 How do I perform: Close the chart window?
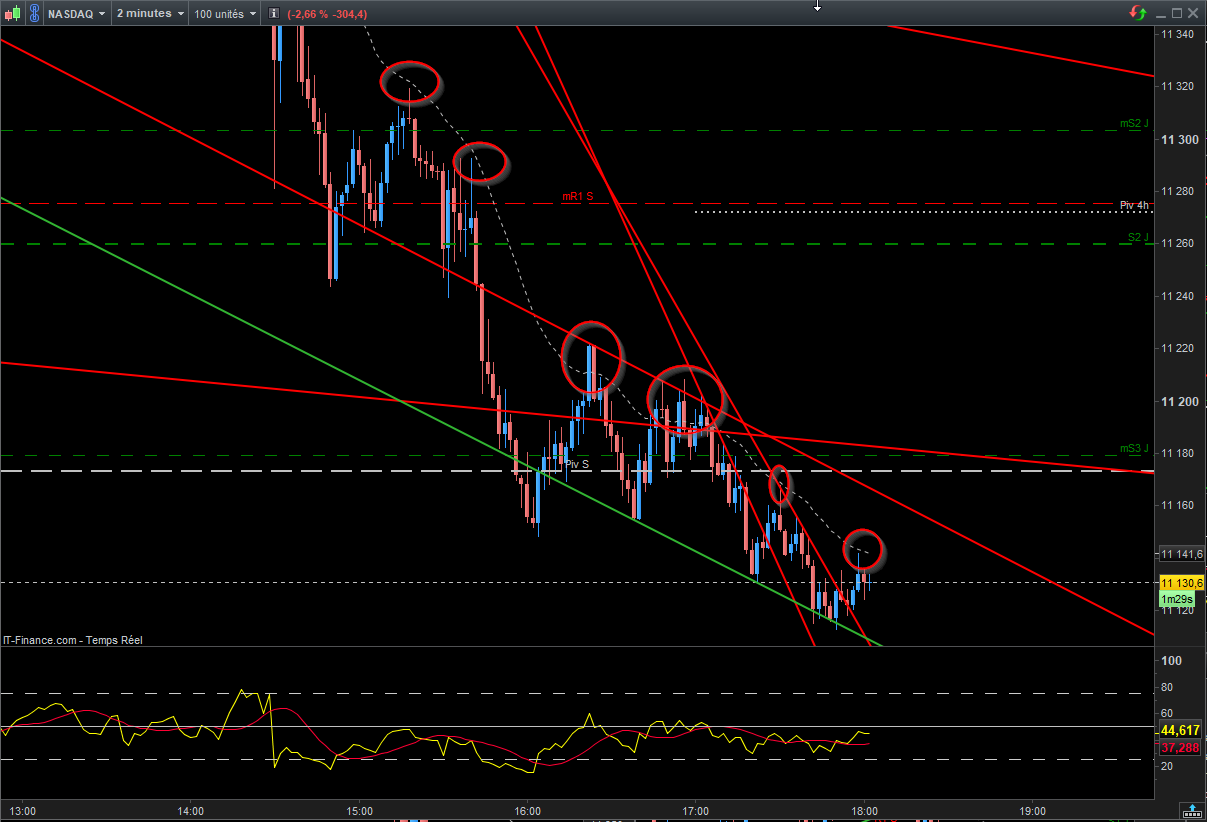coord(1194,14)
